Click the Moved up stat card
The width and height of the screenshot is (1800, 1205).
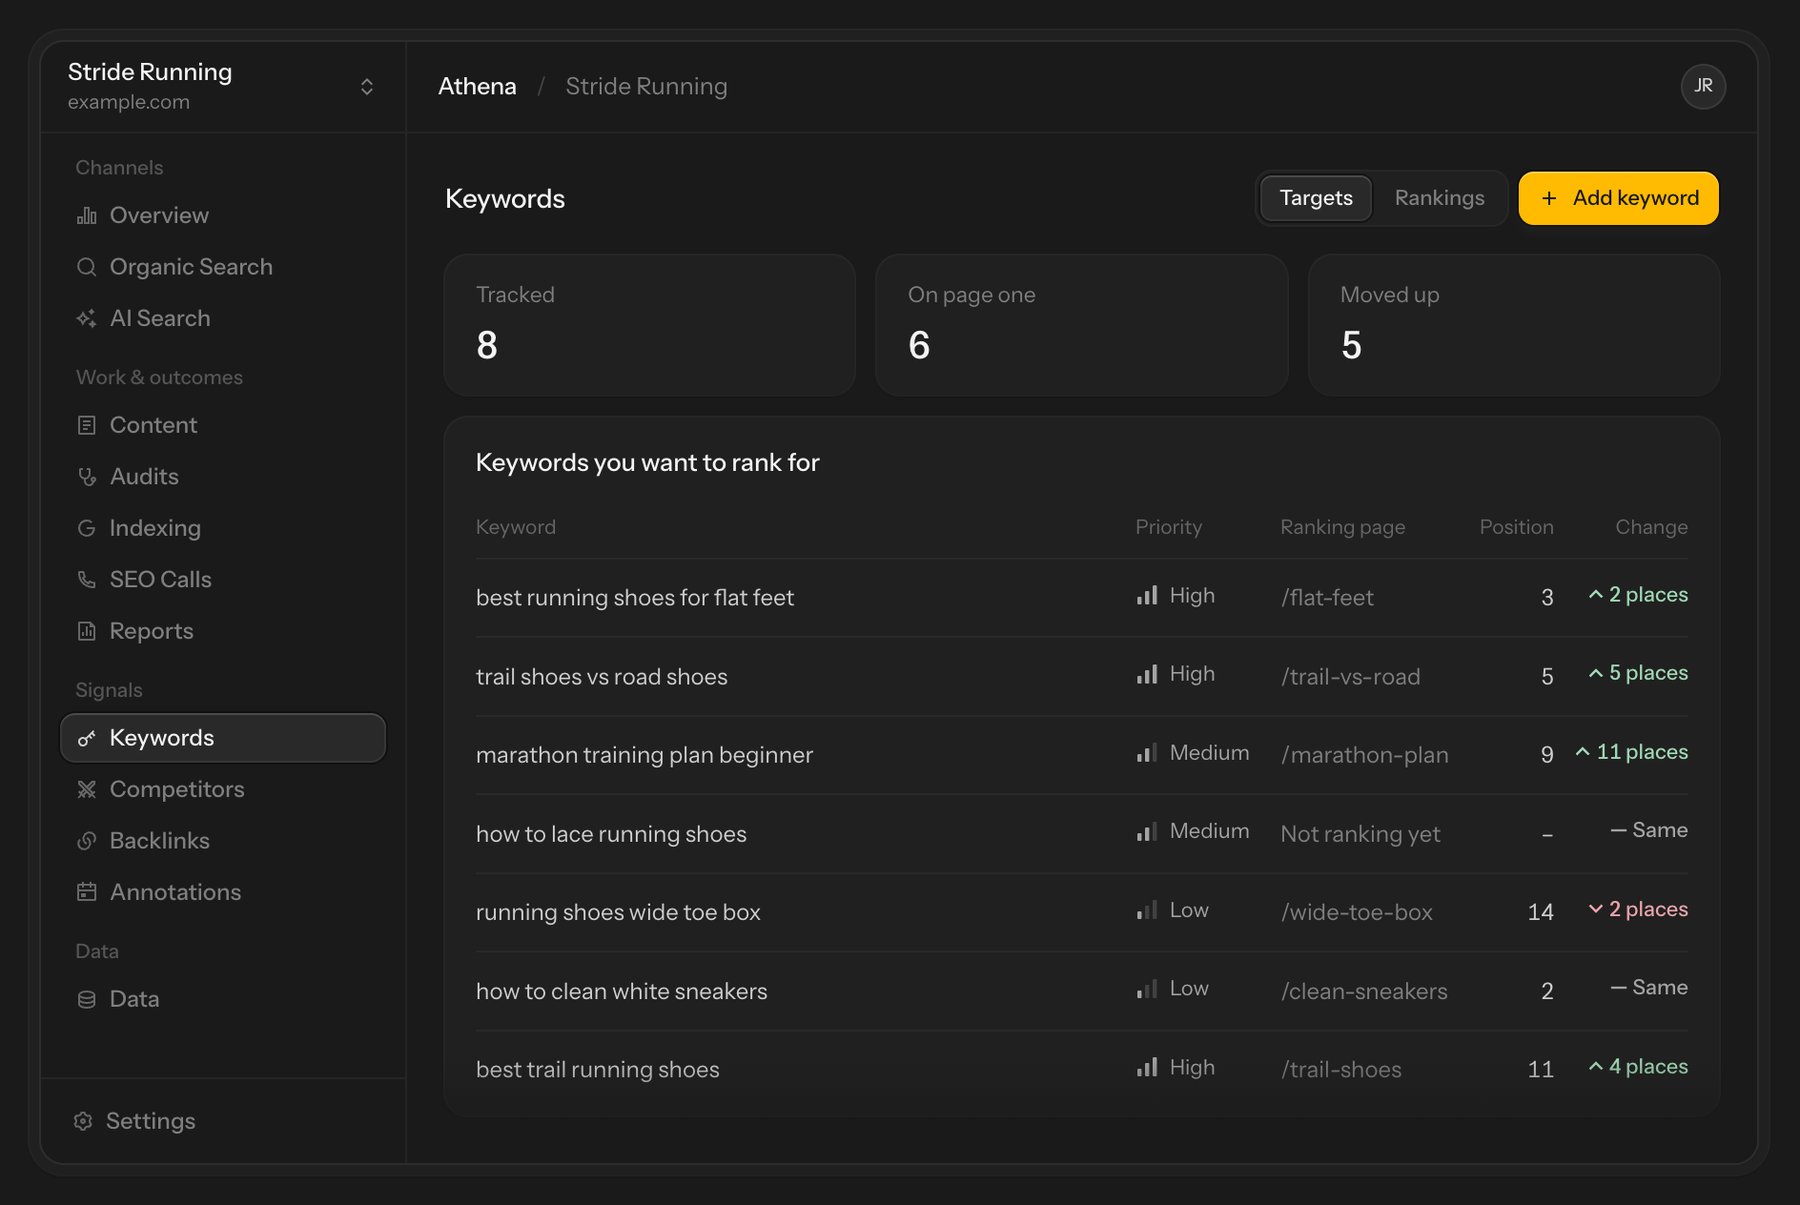pyautogui.click(x=1513, y=325)
